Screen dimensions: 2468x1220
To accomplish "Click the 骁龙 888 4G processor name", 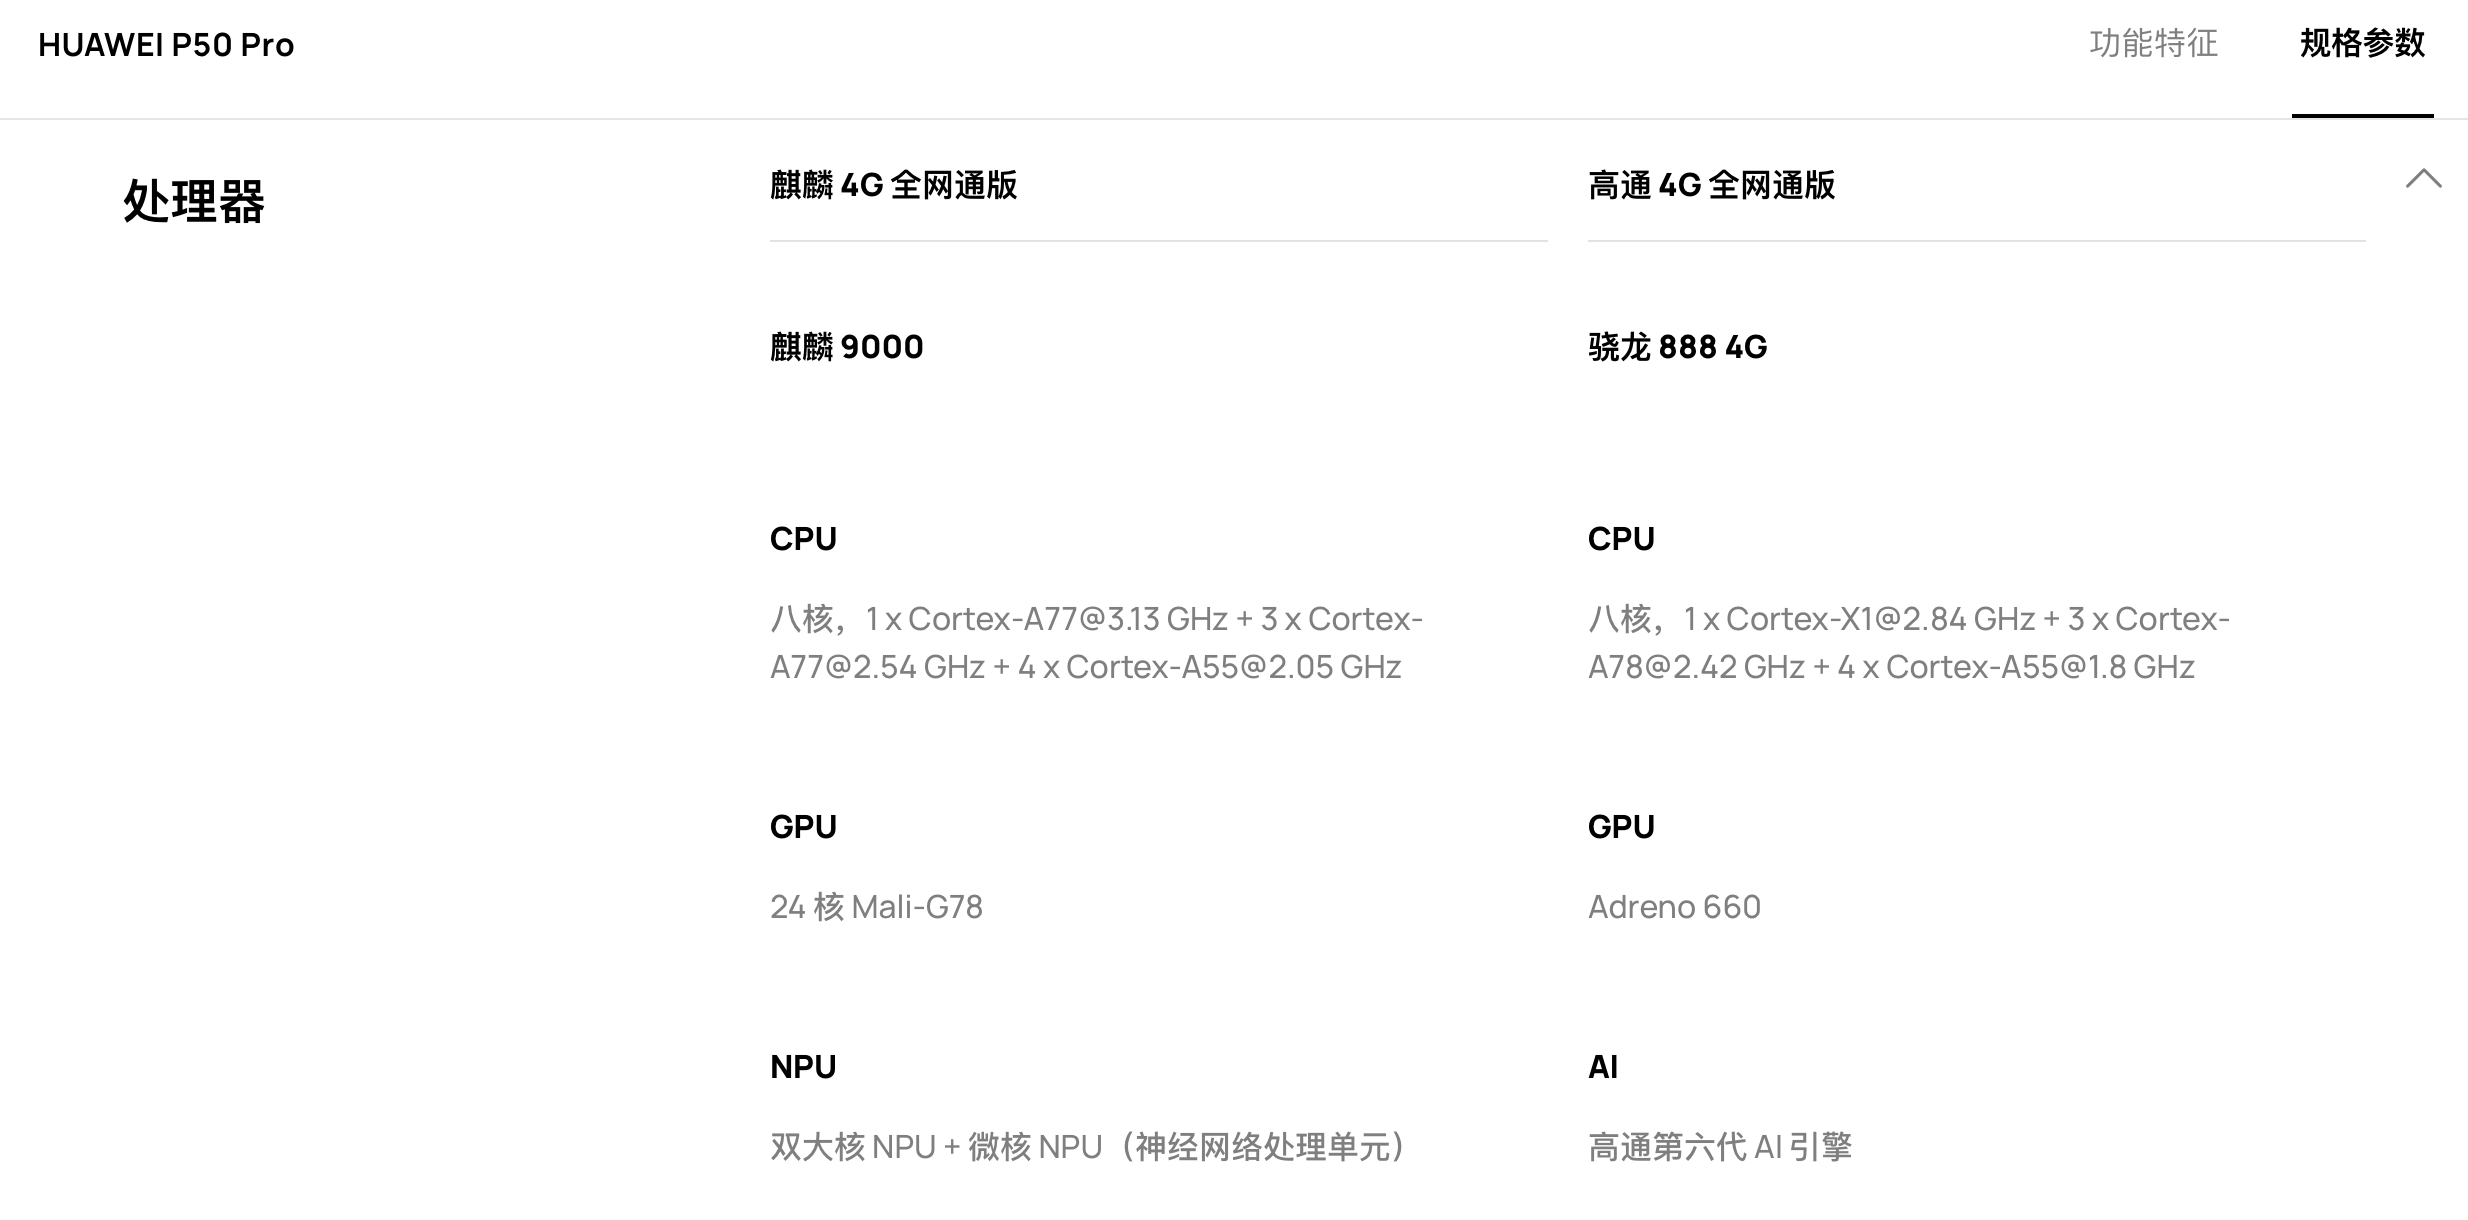I will (1677, 347).
